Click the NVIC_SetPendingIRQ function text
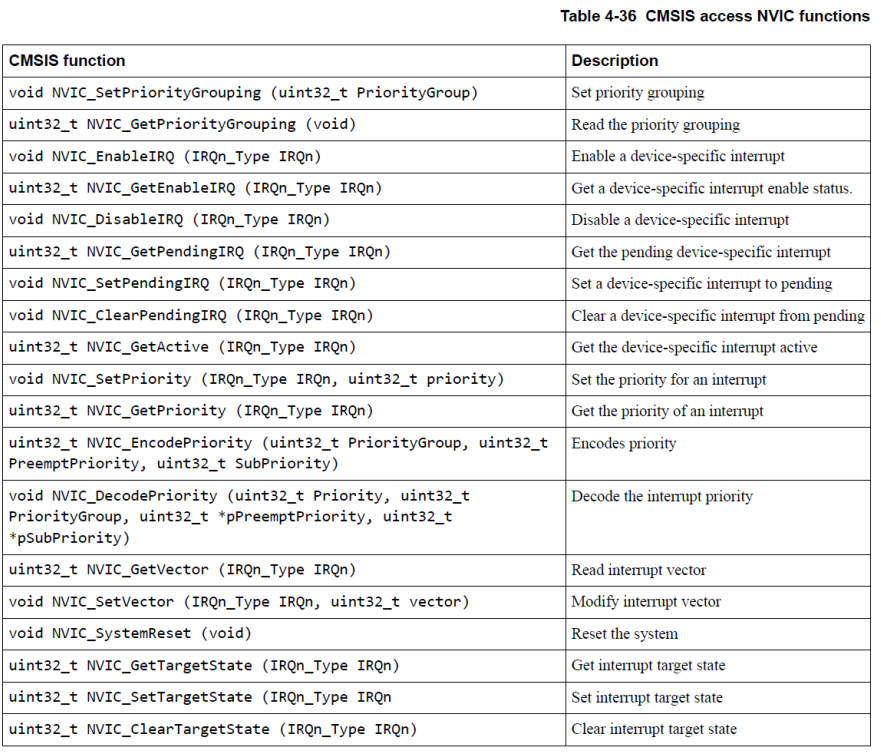This screenshot has width=881, height=752. tap(182, 284)
